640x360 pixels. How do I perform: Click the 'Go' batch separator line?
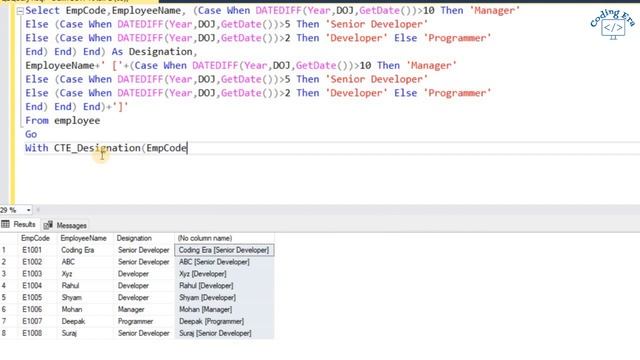[31, 134]
